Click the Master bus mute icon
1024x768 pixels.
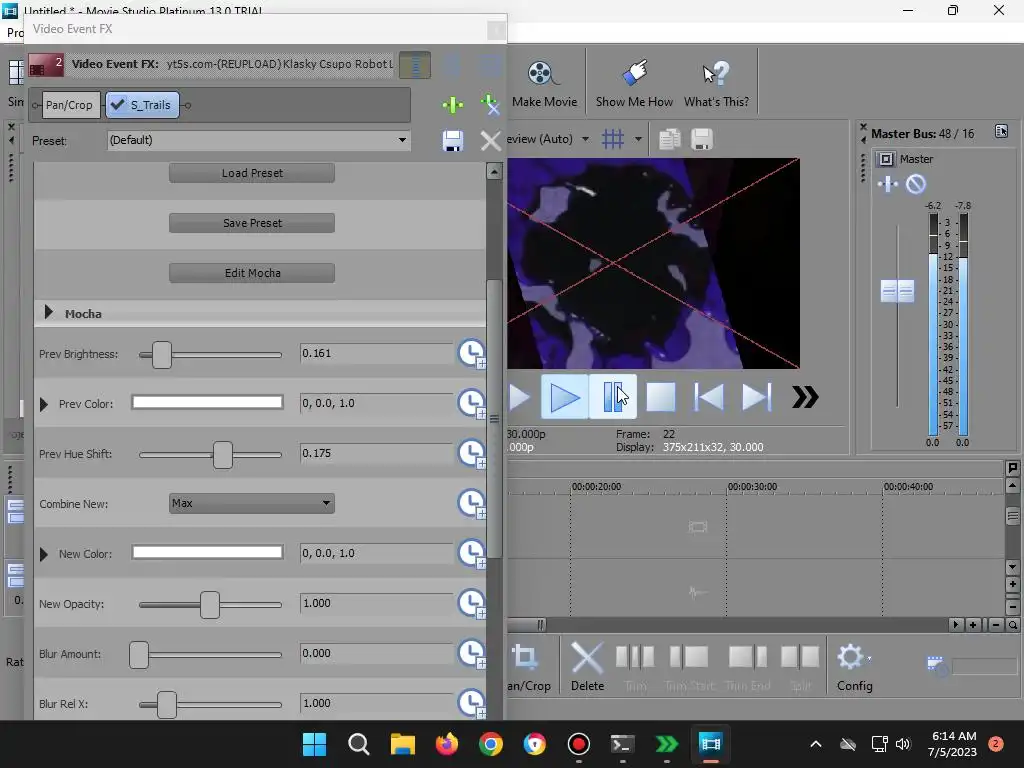(x=916, y=185)
